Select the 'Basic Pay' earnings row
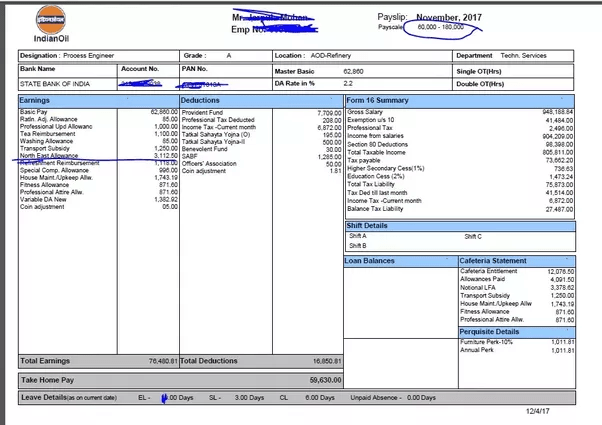This screenshot has width=602, height=425. [x=99, y=112]
